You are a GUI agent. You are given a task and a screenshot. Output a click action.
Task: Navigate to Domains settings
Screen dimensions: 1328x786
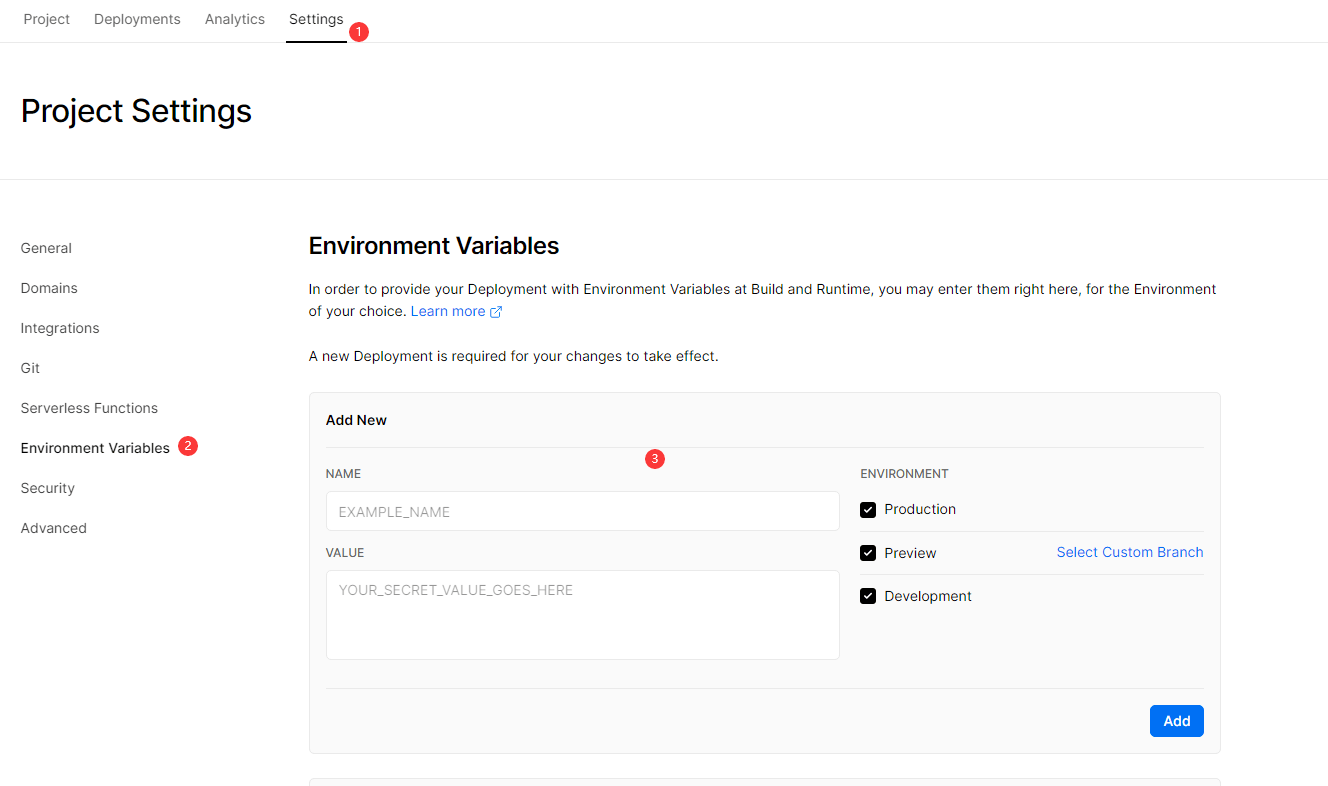pos(49,288)
